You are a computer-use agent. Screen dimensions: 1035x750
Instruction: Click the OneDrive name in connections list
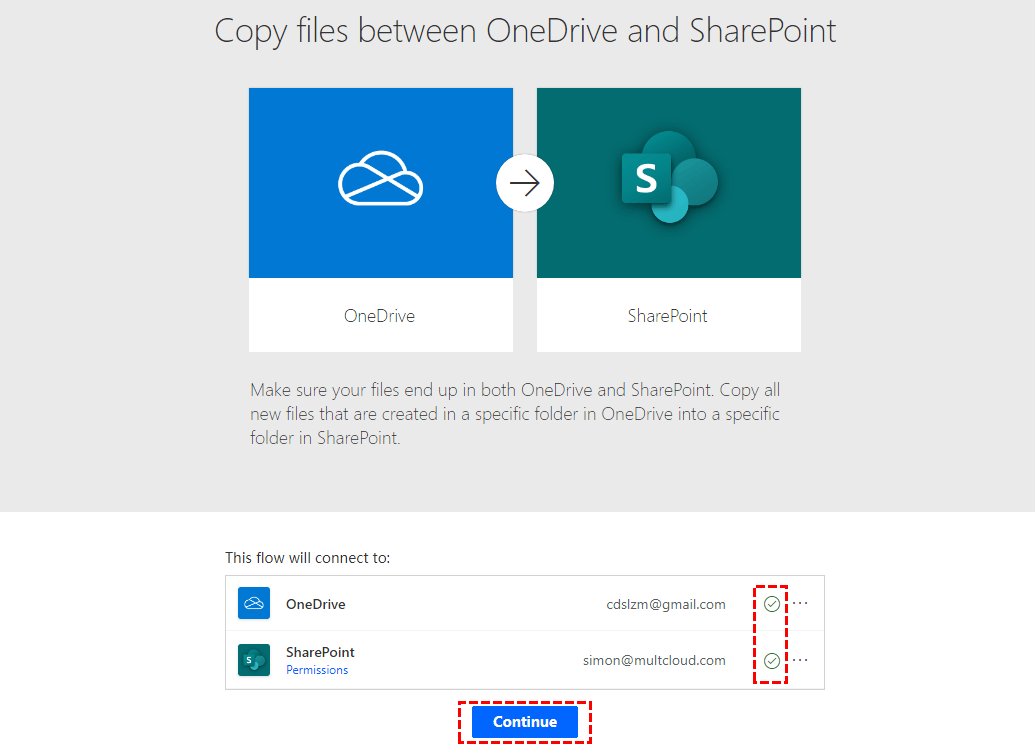pyautogui.click(x=316, y=604)
